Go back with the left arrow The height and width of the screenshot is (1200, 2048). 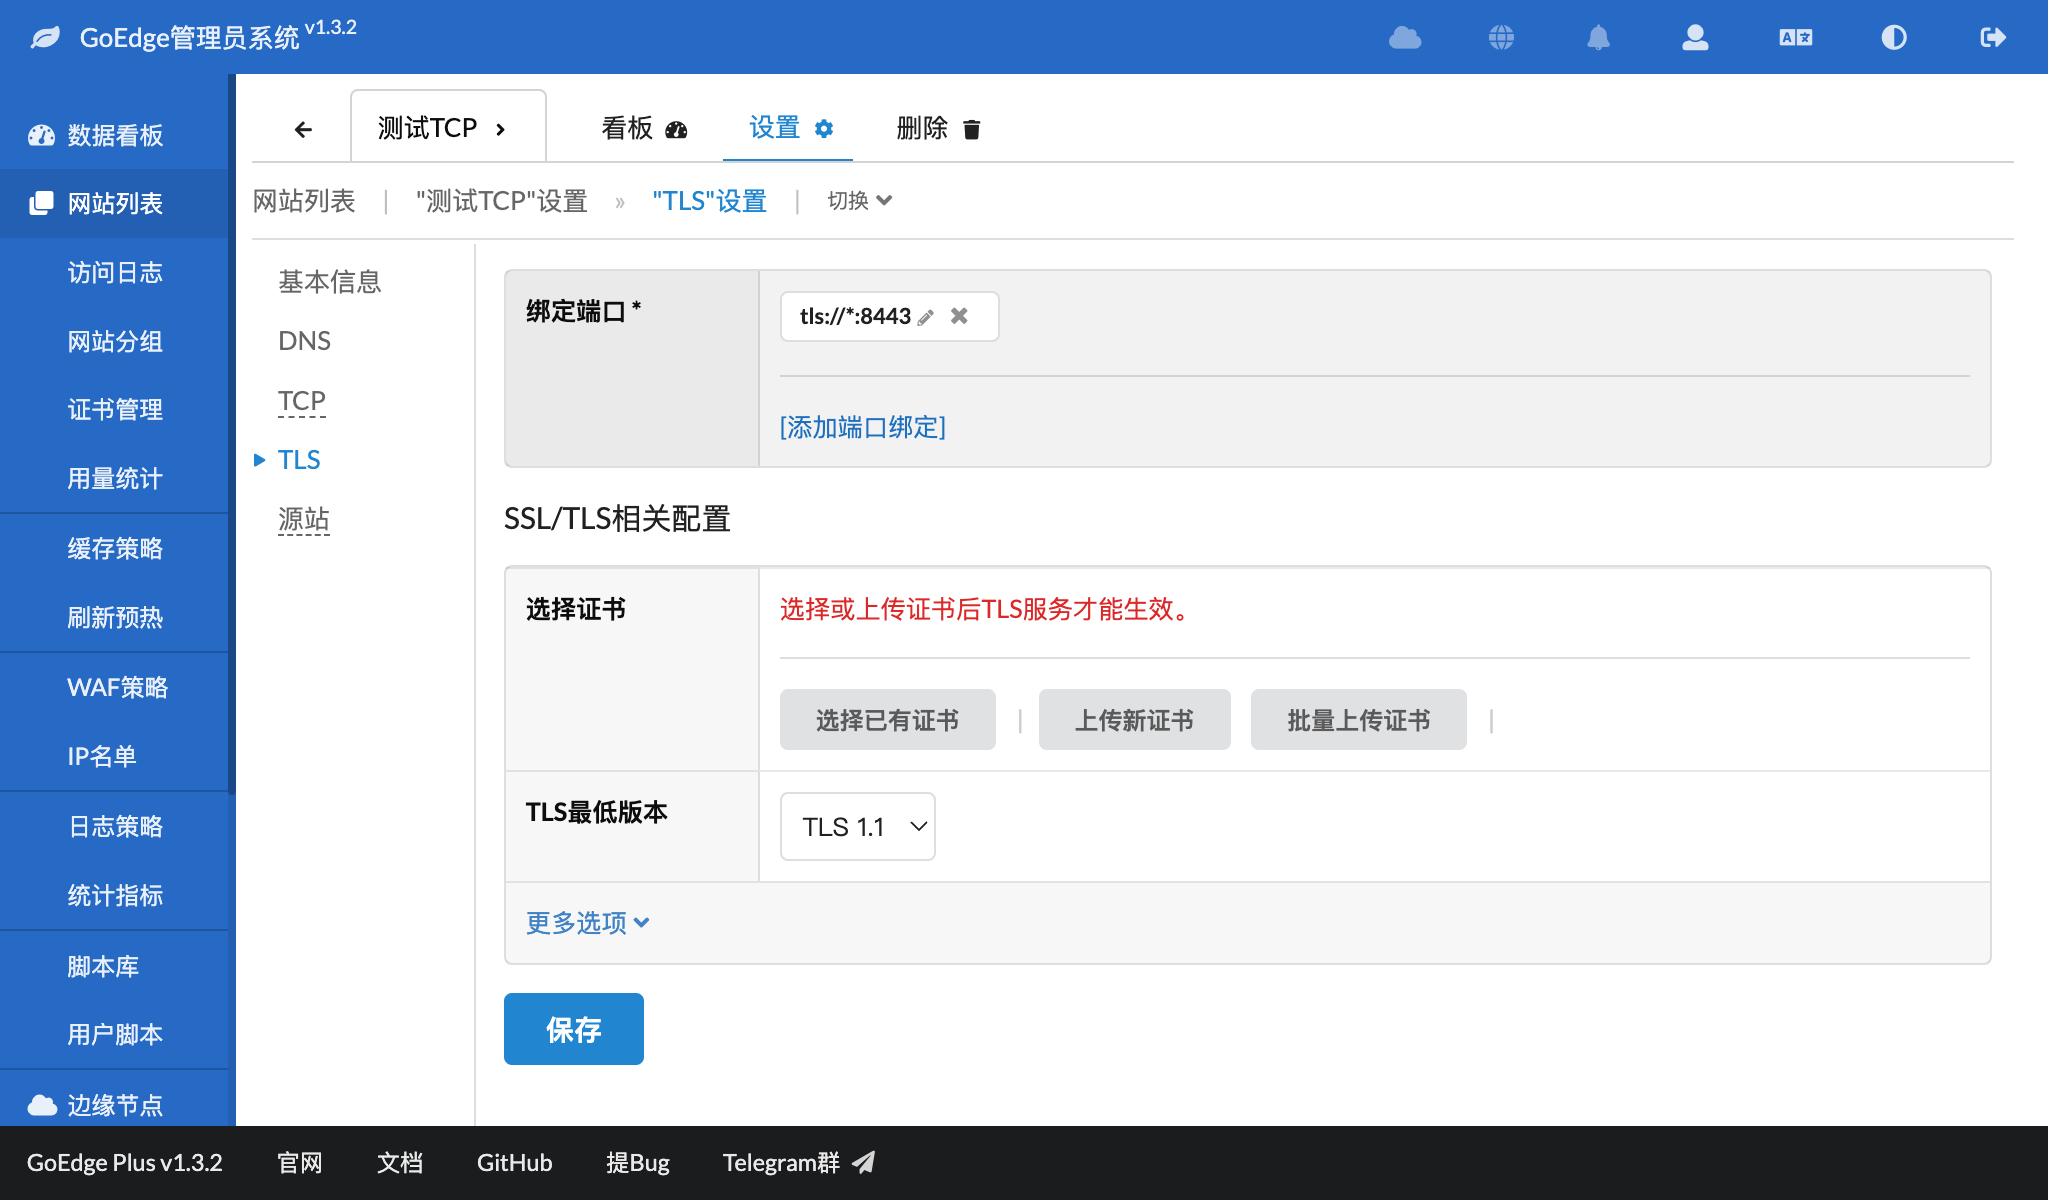coord(303,129)
